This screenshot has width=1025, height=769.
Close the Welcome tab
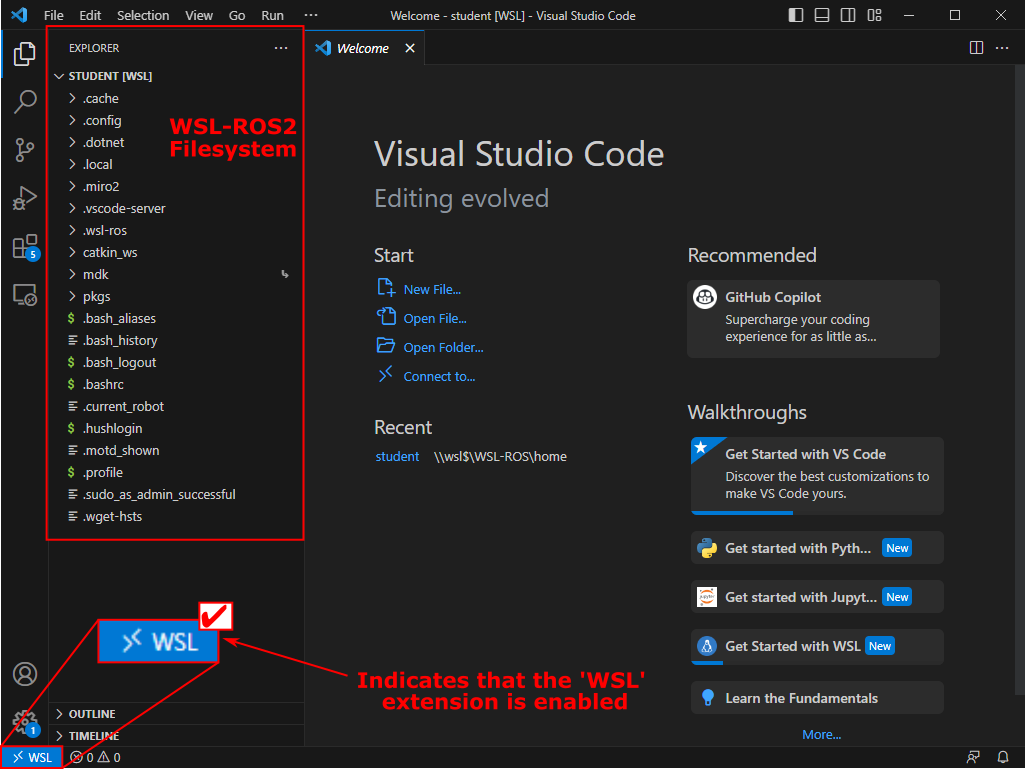410,48
